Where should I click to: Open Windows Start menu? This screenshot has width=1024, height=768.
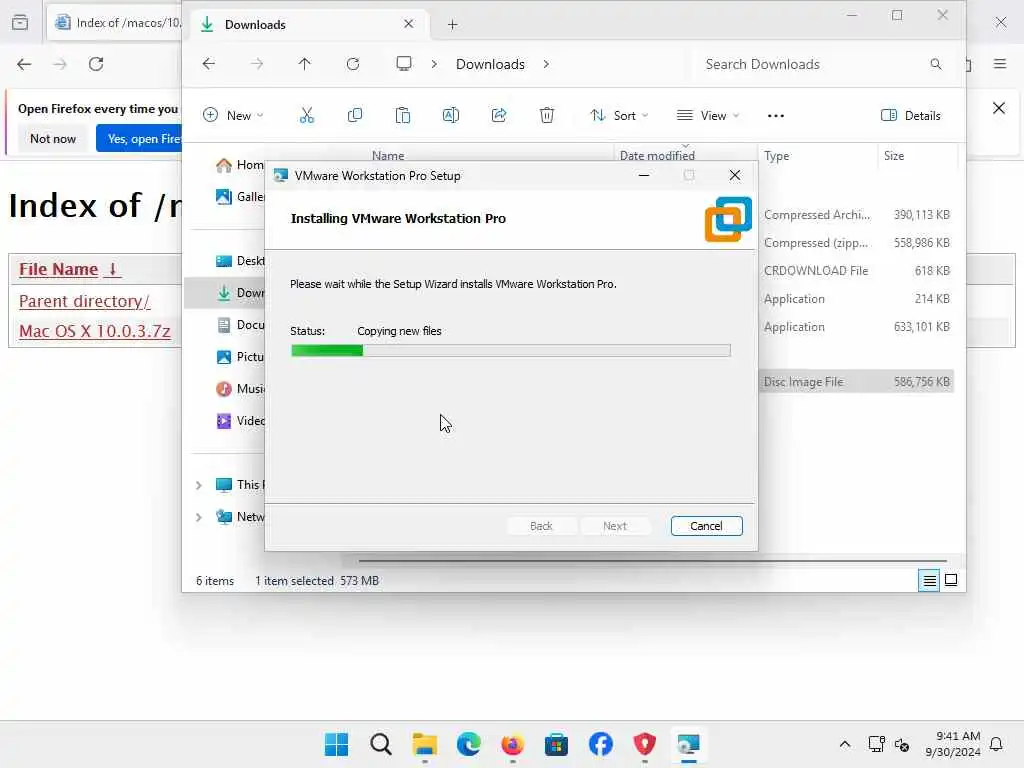(336, 744)
